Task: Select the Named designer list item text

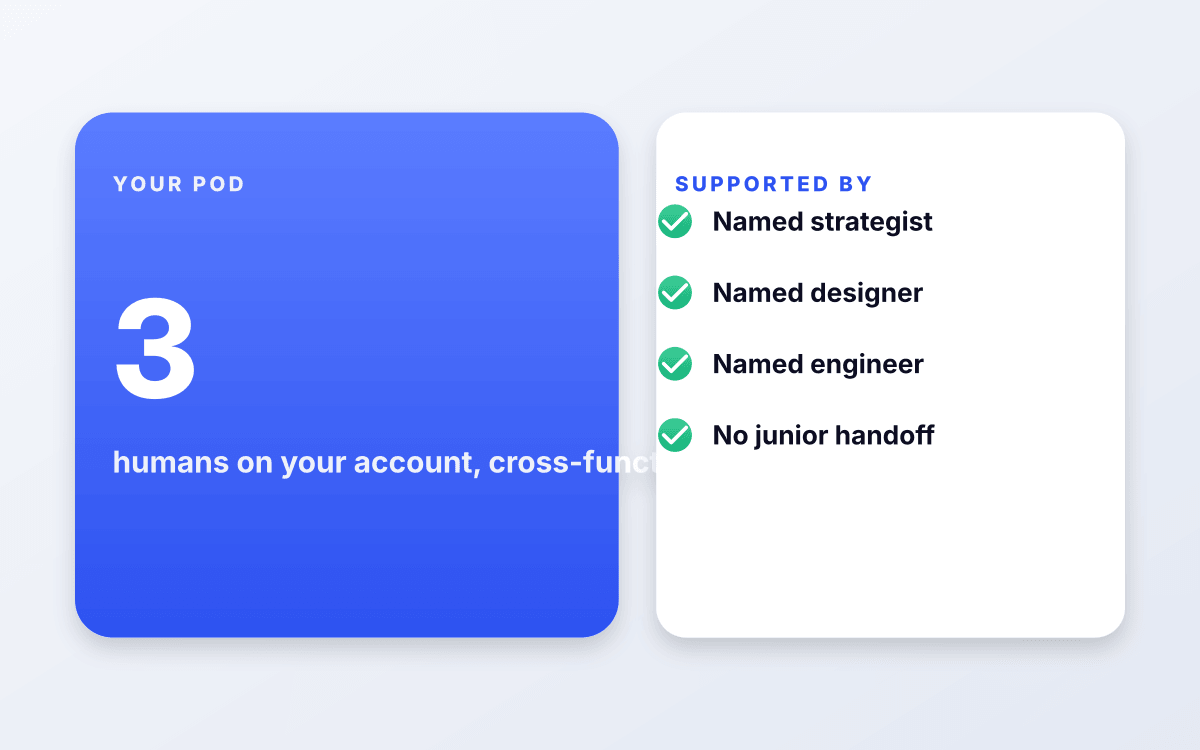Action: tap(817, 293)
